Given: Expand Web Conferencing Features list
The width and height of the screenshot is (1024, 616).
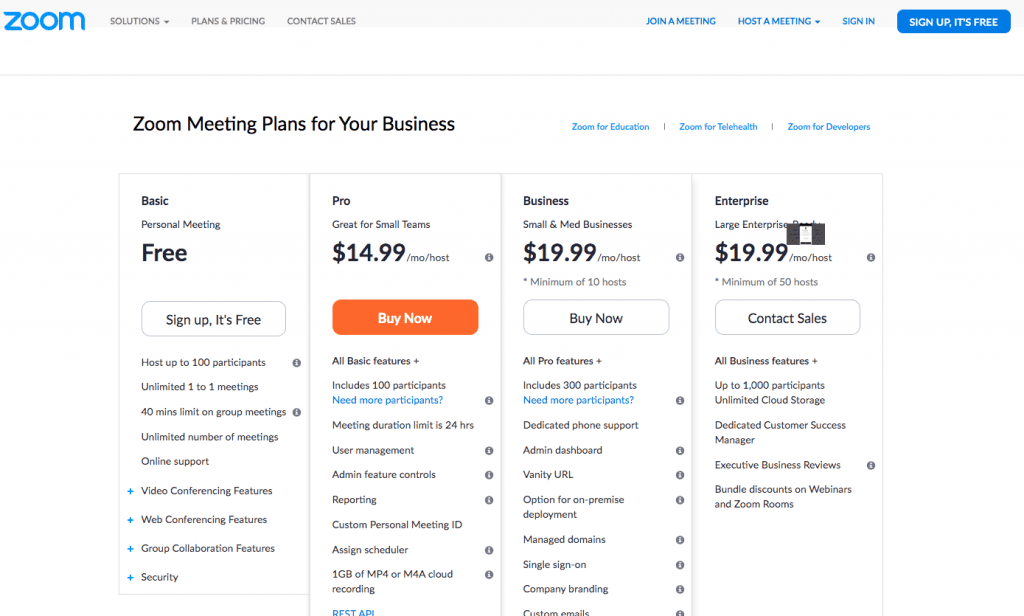Looking at the screenshot, I should [x=203, y=520].
